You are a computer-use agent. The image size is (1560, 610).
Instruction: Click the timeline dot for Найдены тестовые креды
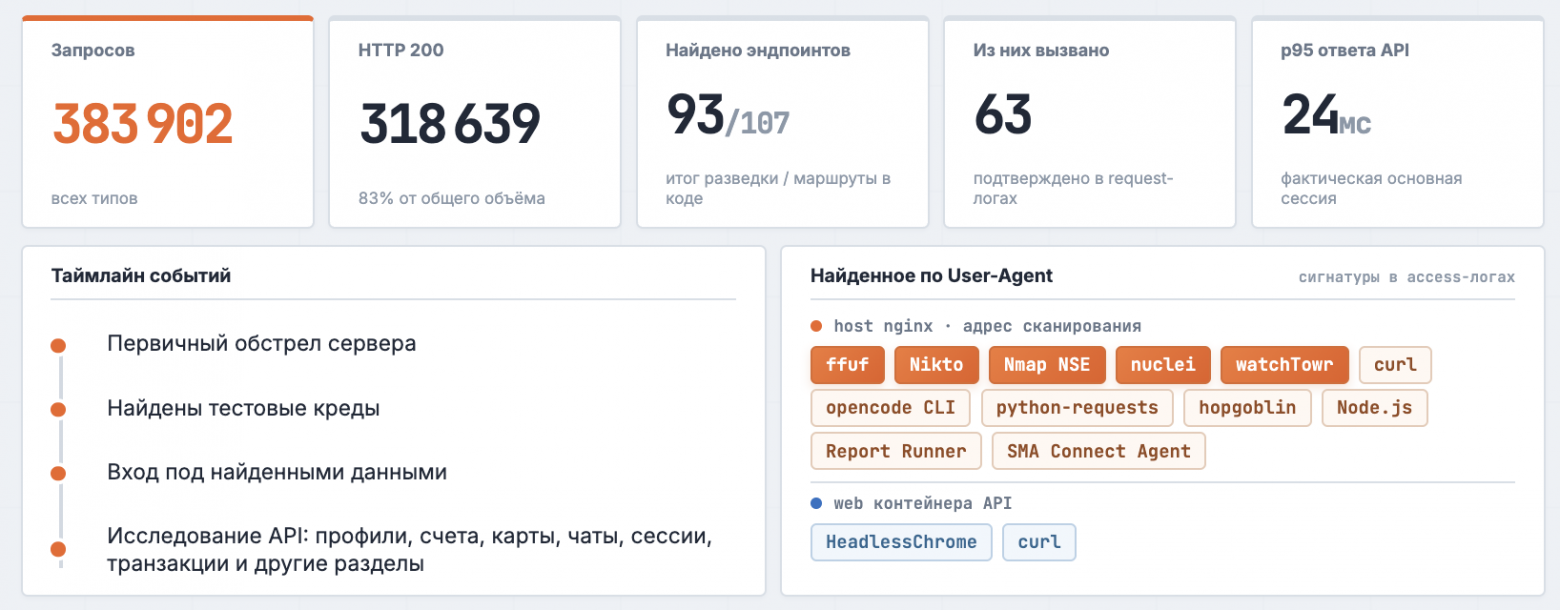pos(58,409)
